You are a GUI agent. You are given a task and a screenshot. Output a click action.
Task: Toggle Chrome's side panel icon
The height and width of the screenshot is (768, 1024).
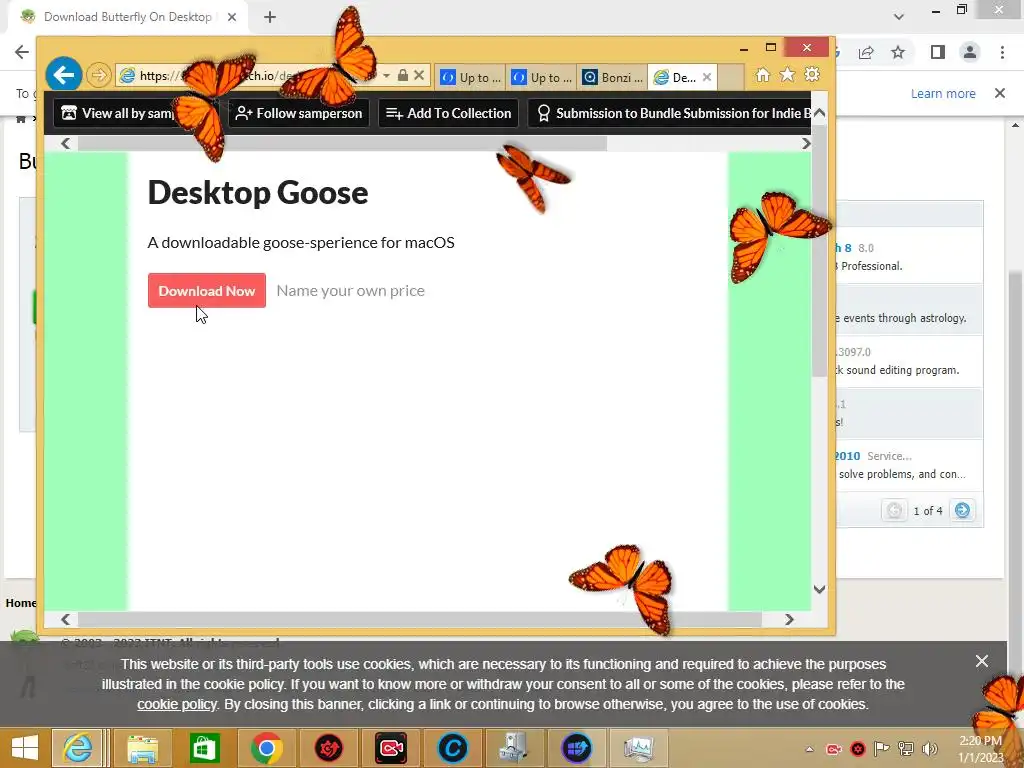coord(938,52)
